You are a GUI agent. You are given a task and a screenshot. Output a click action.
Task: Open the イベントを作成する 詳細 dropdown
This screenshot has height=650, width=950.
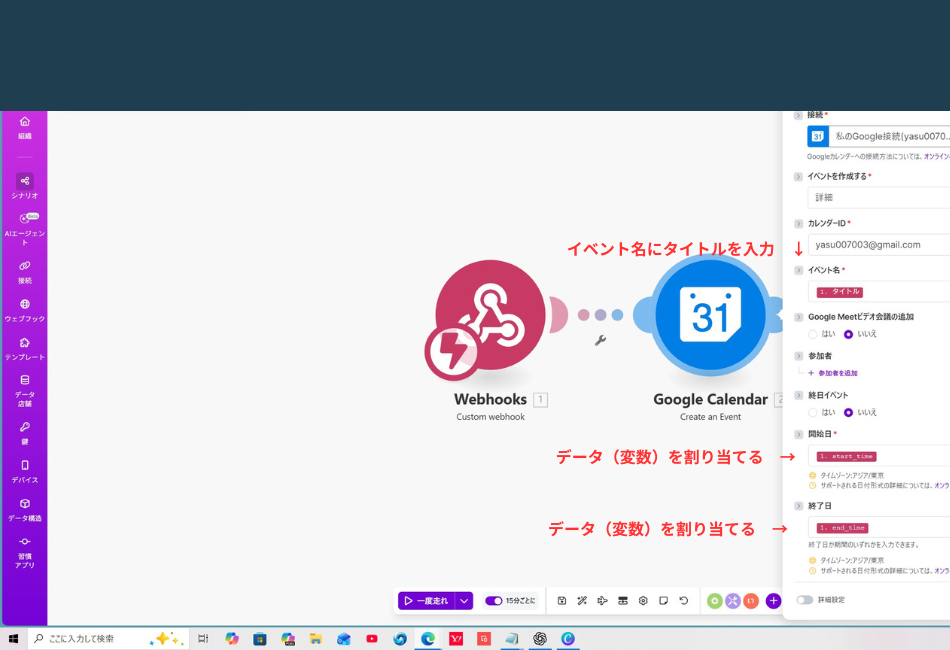pos(878,197)
